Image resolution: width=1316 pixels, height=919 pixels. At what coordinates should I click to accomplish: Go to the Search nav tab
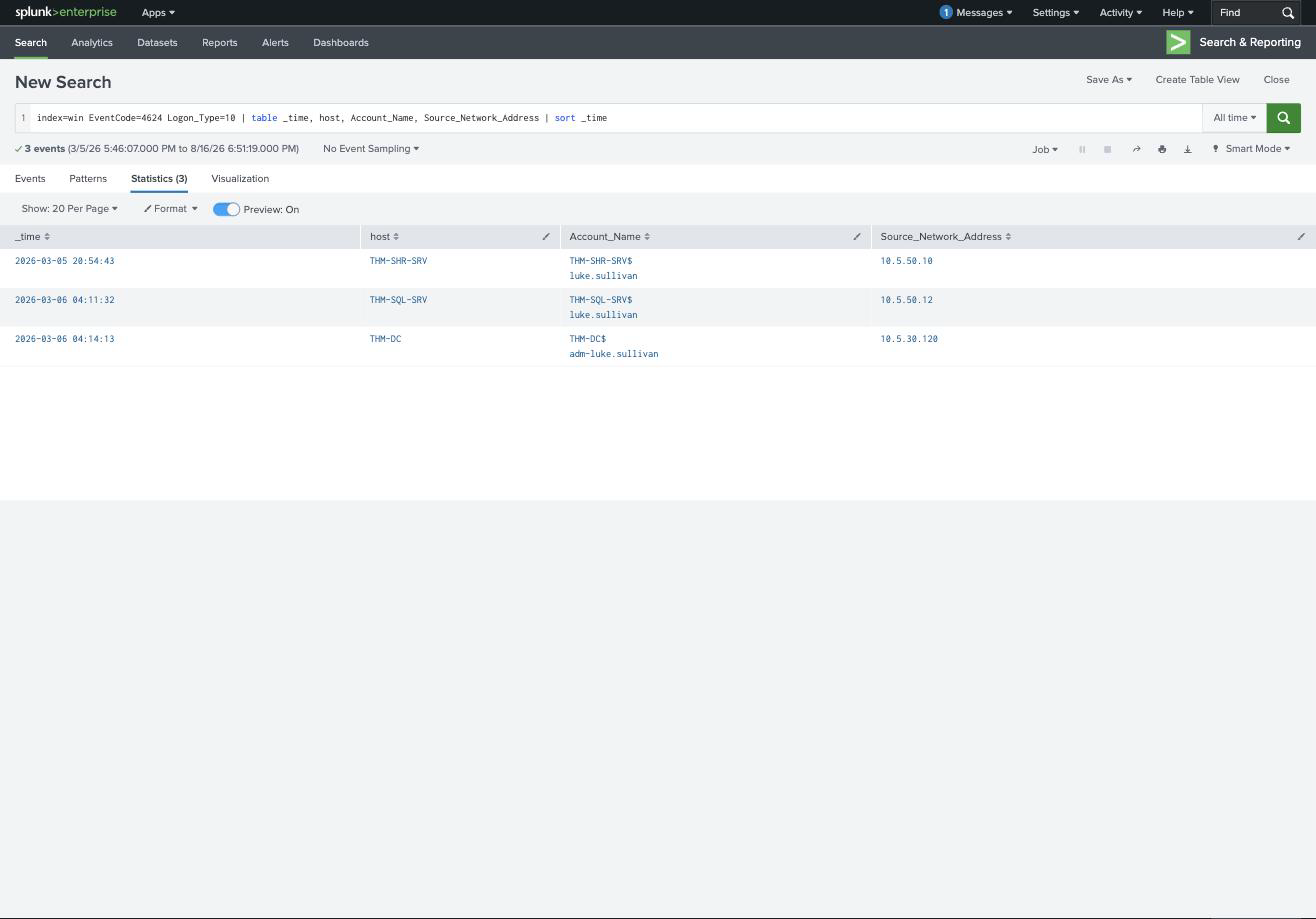pos(31,43)
